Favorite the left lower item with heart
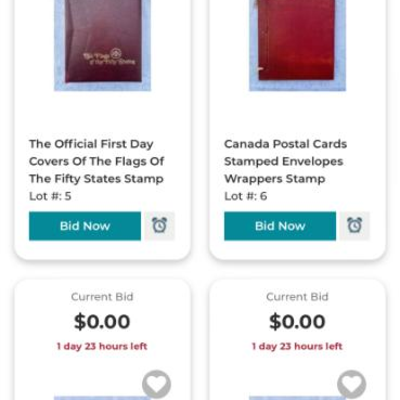Screen dimensions: 400x400 (x=156, y=385)
